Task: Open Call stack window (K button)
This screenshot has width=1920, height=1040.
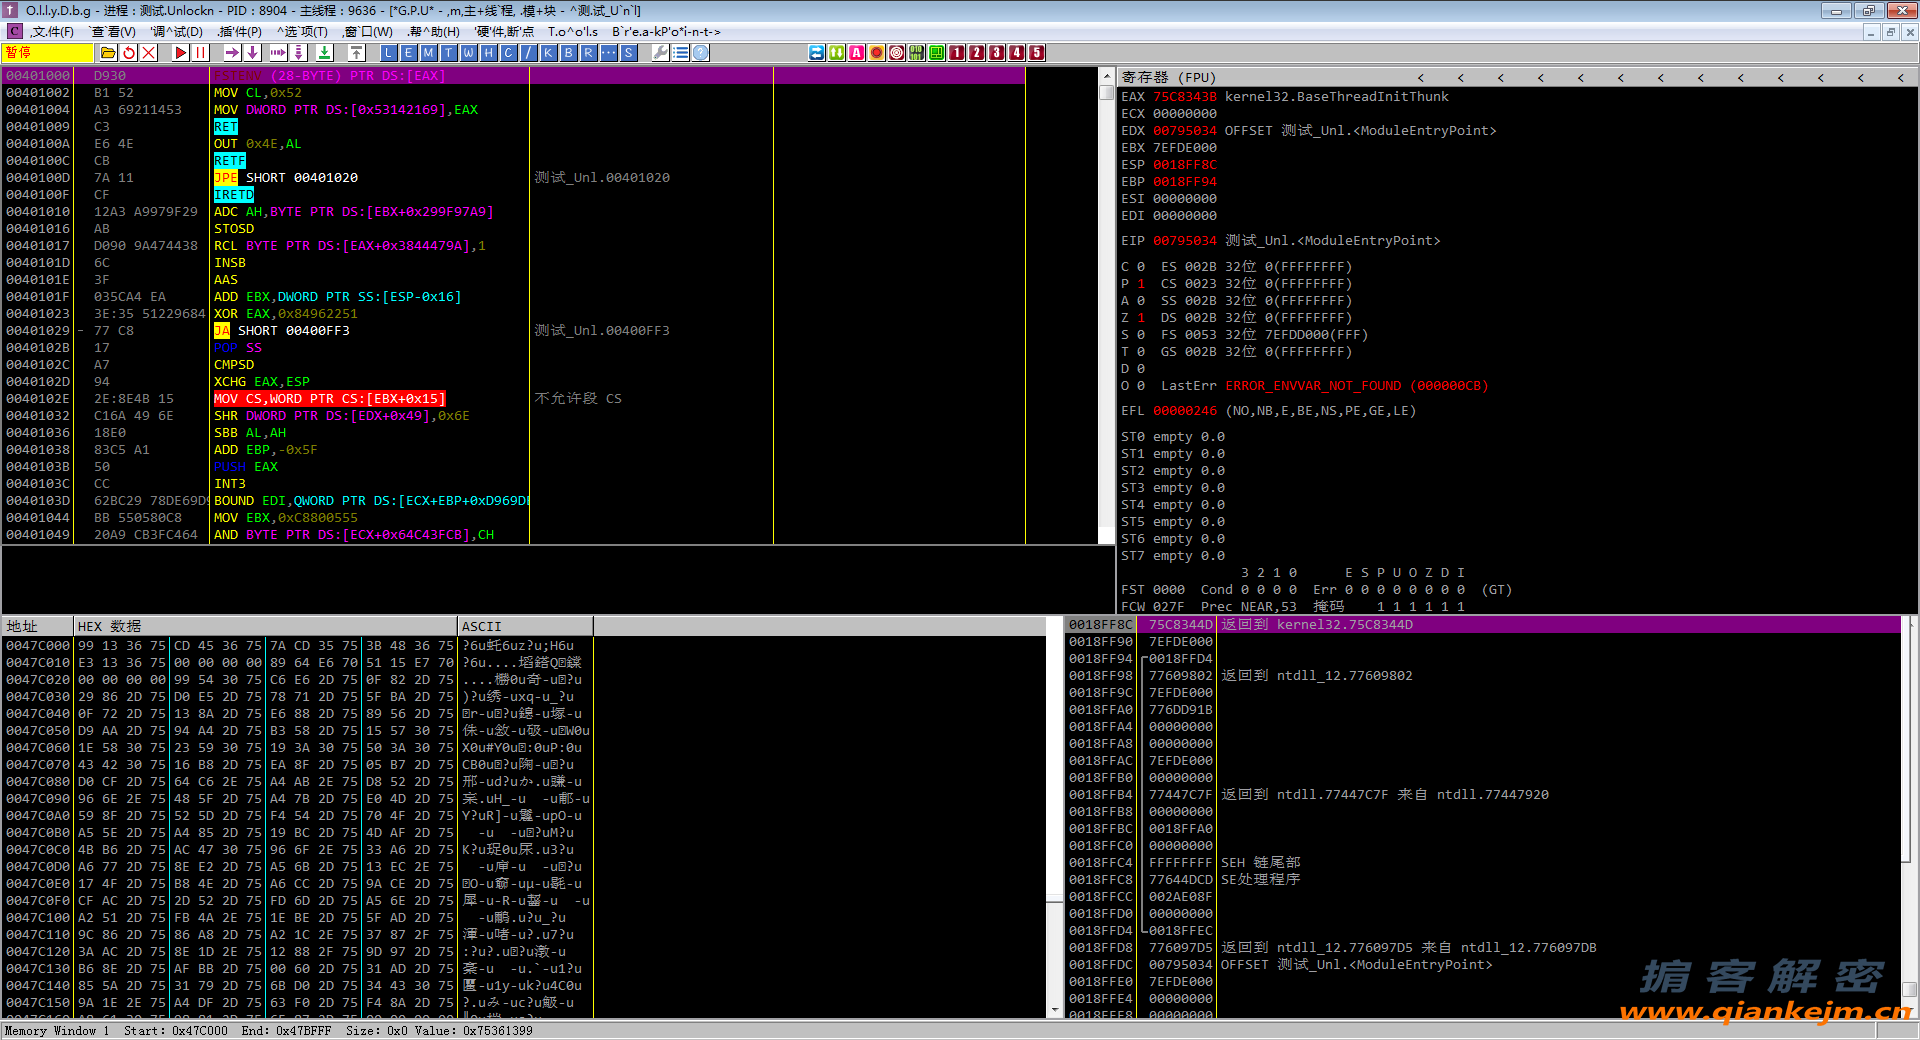Action: coord(548,53)
